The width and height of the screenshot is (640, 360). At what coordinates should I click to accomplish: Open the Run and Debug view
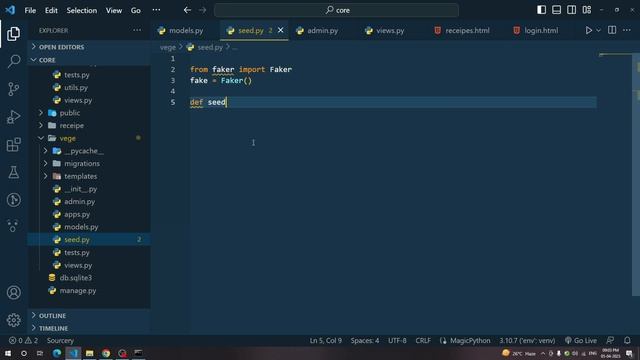(13, 117)
